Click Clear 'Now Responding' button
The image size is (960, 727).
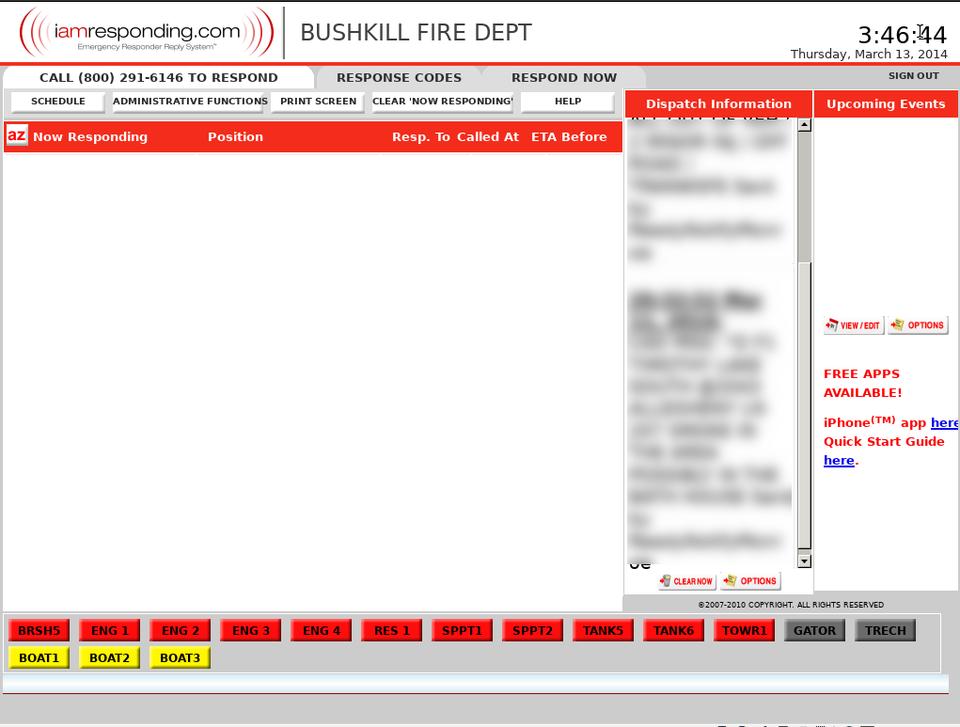(x=442, y=101)
